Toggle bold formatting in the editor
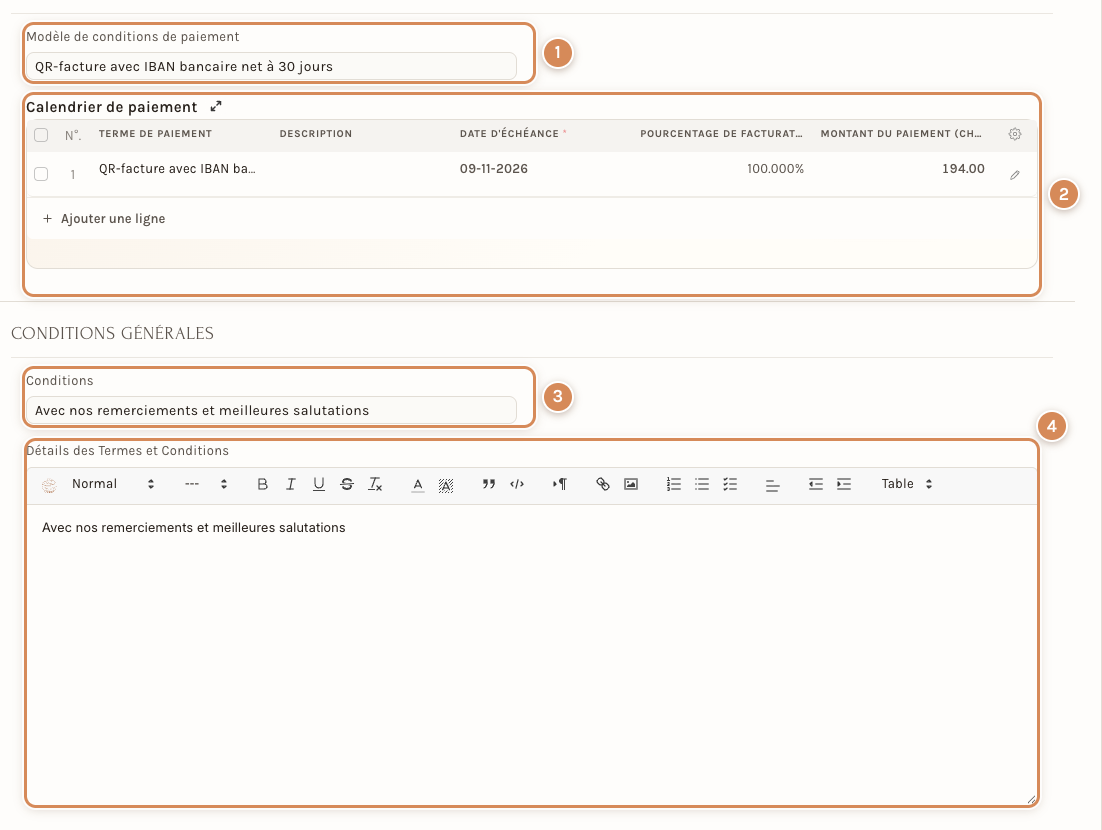Viewport: 1102px width, 830px height. (x=262, y=484)
